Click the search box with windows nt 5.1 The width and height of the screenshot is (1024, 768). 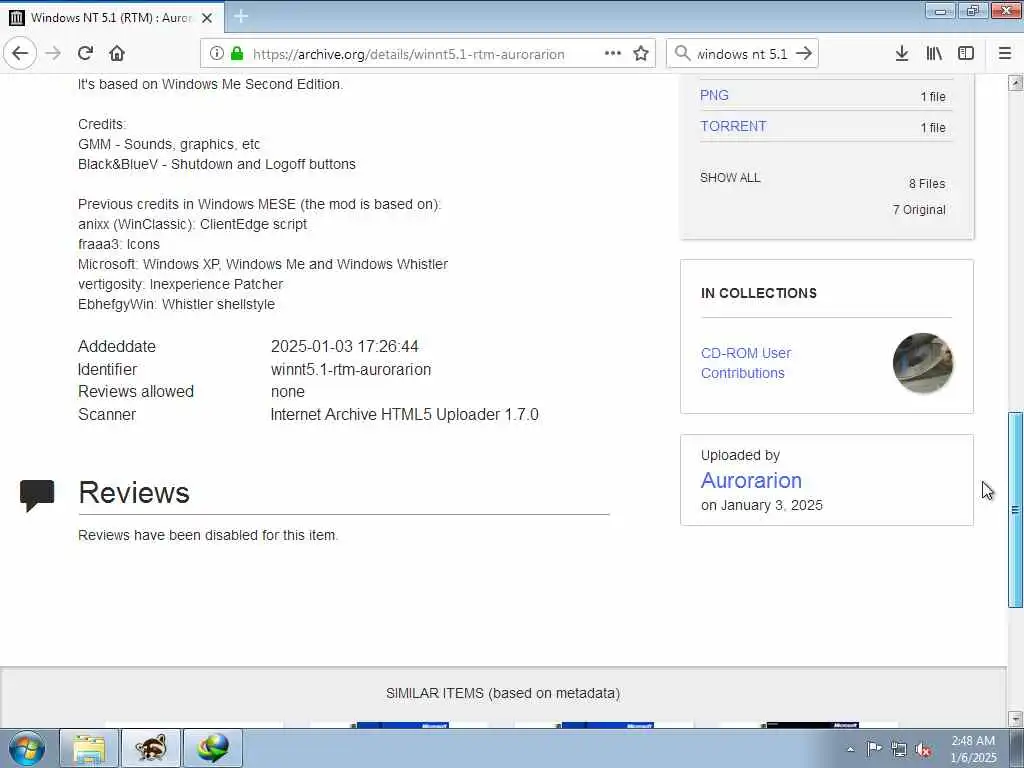pyautogui.click(x=742, y=54)
